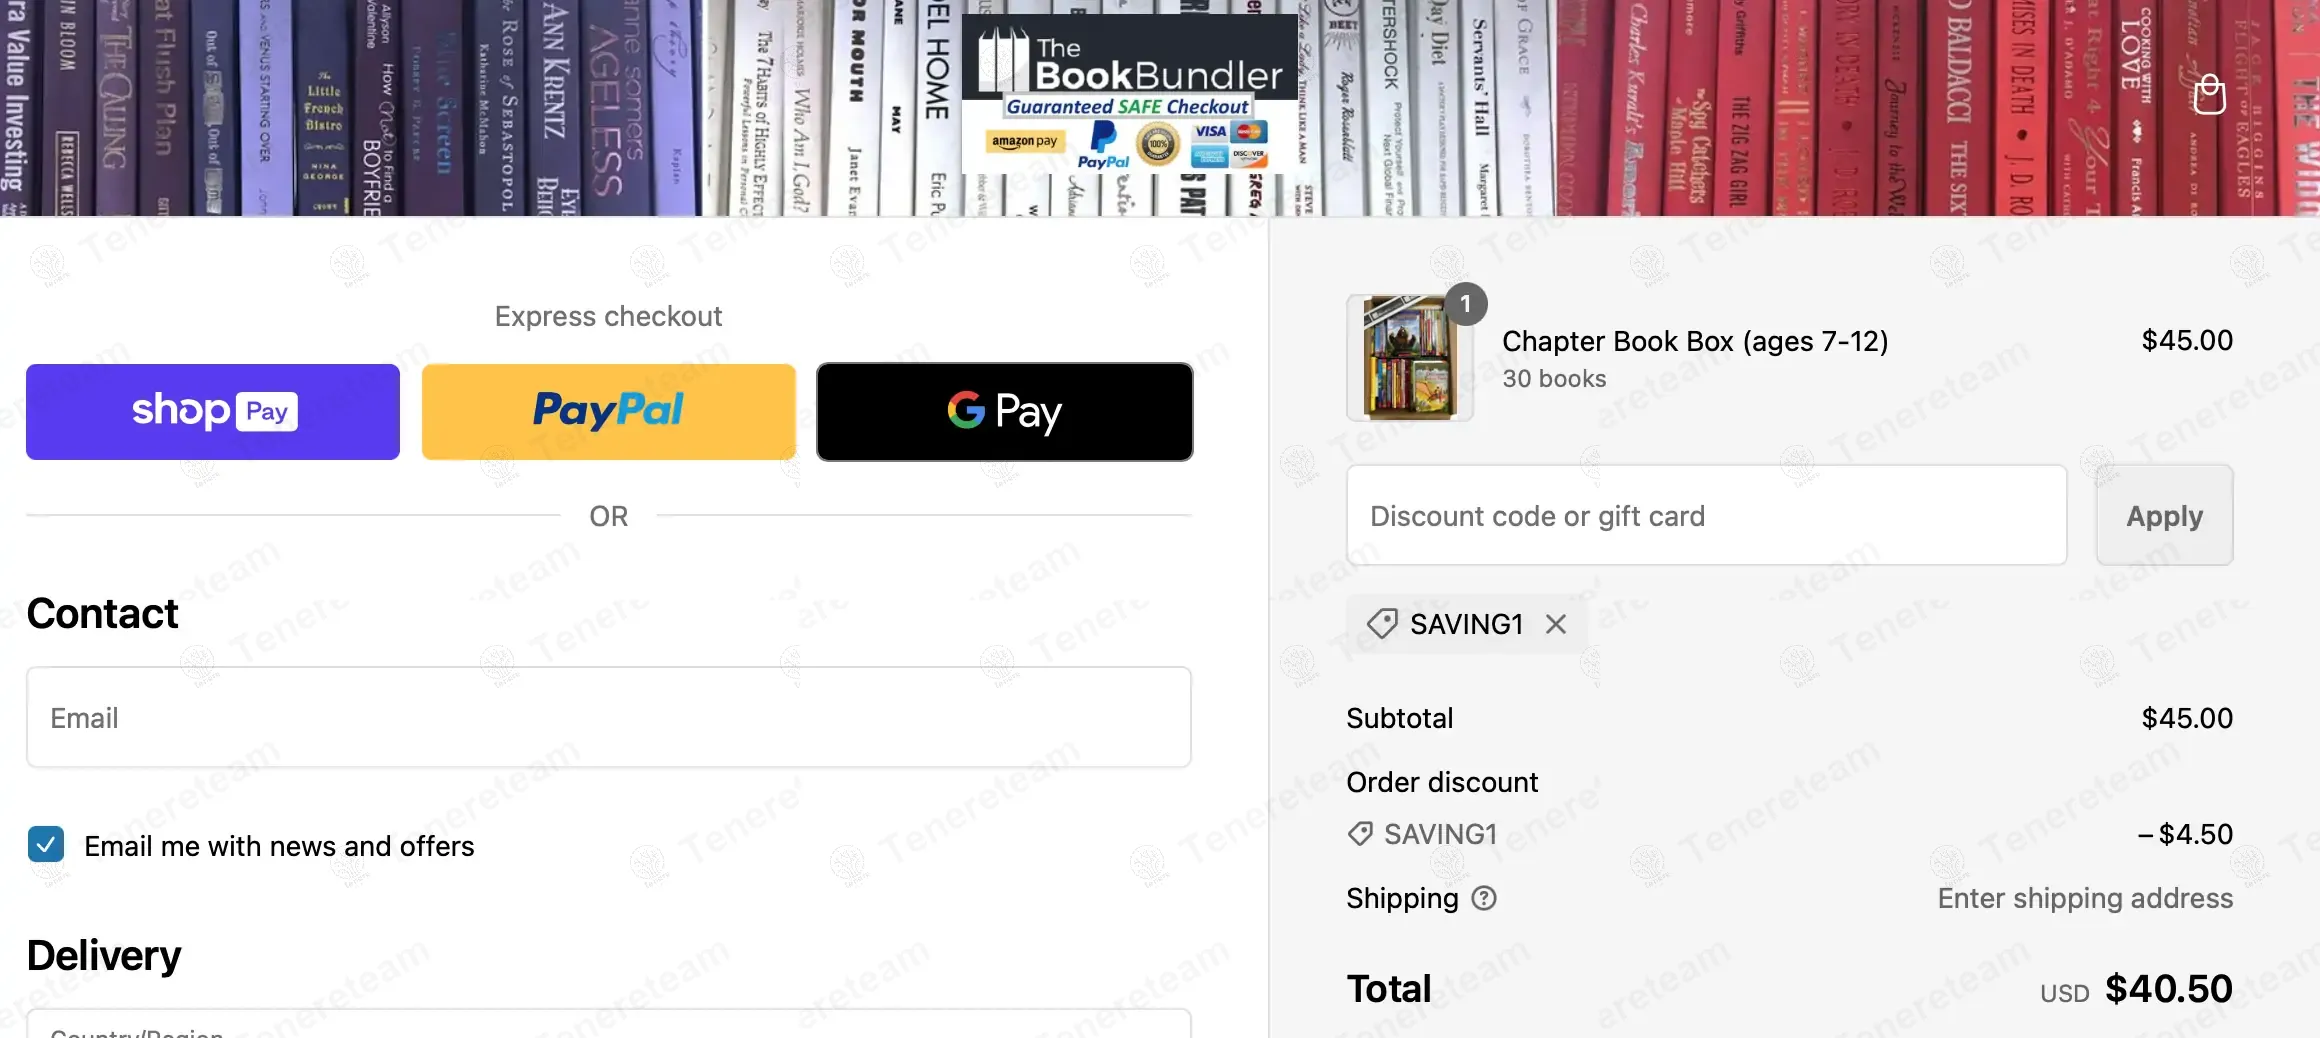Click the SAVING1 label under Order discount

tap(1440, 834)
